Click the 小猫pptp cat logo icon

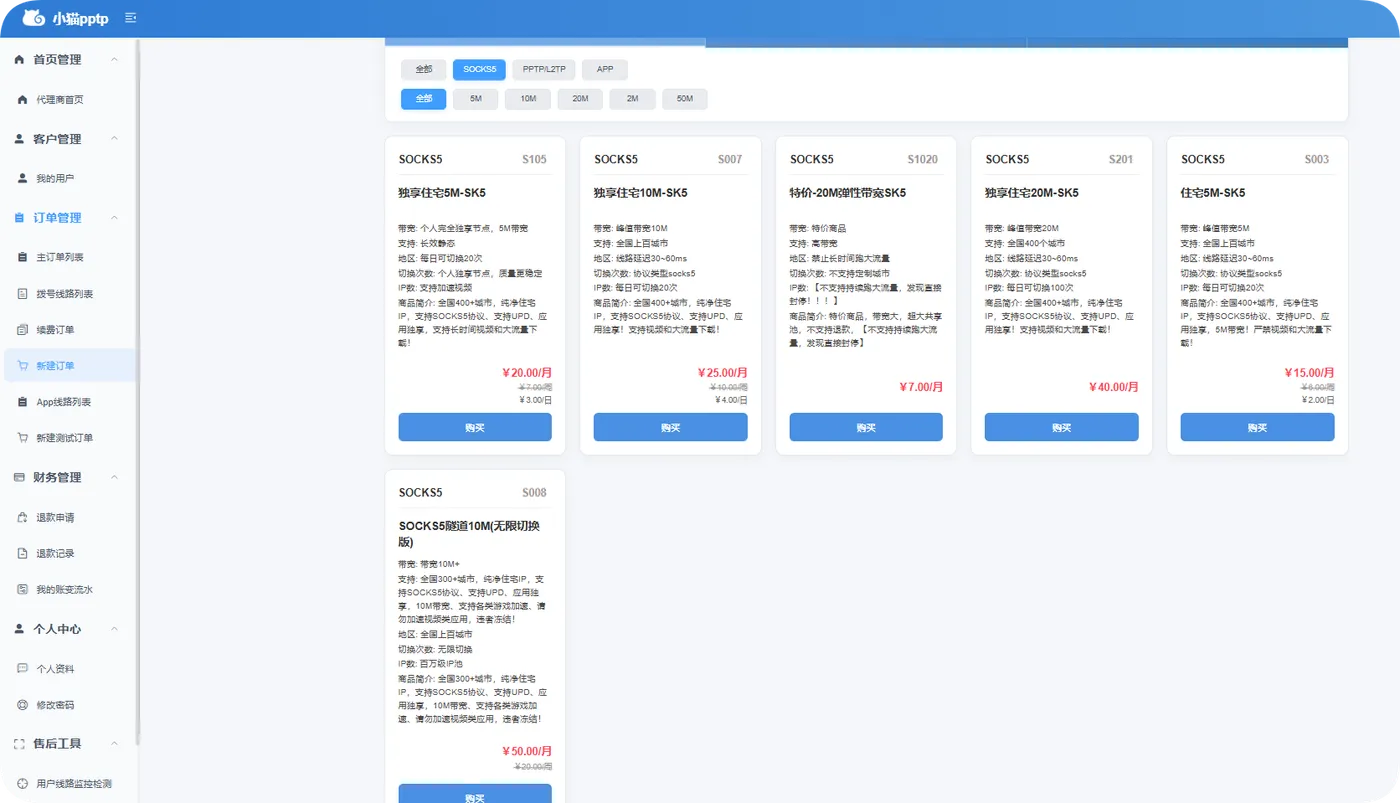33,17
